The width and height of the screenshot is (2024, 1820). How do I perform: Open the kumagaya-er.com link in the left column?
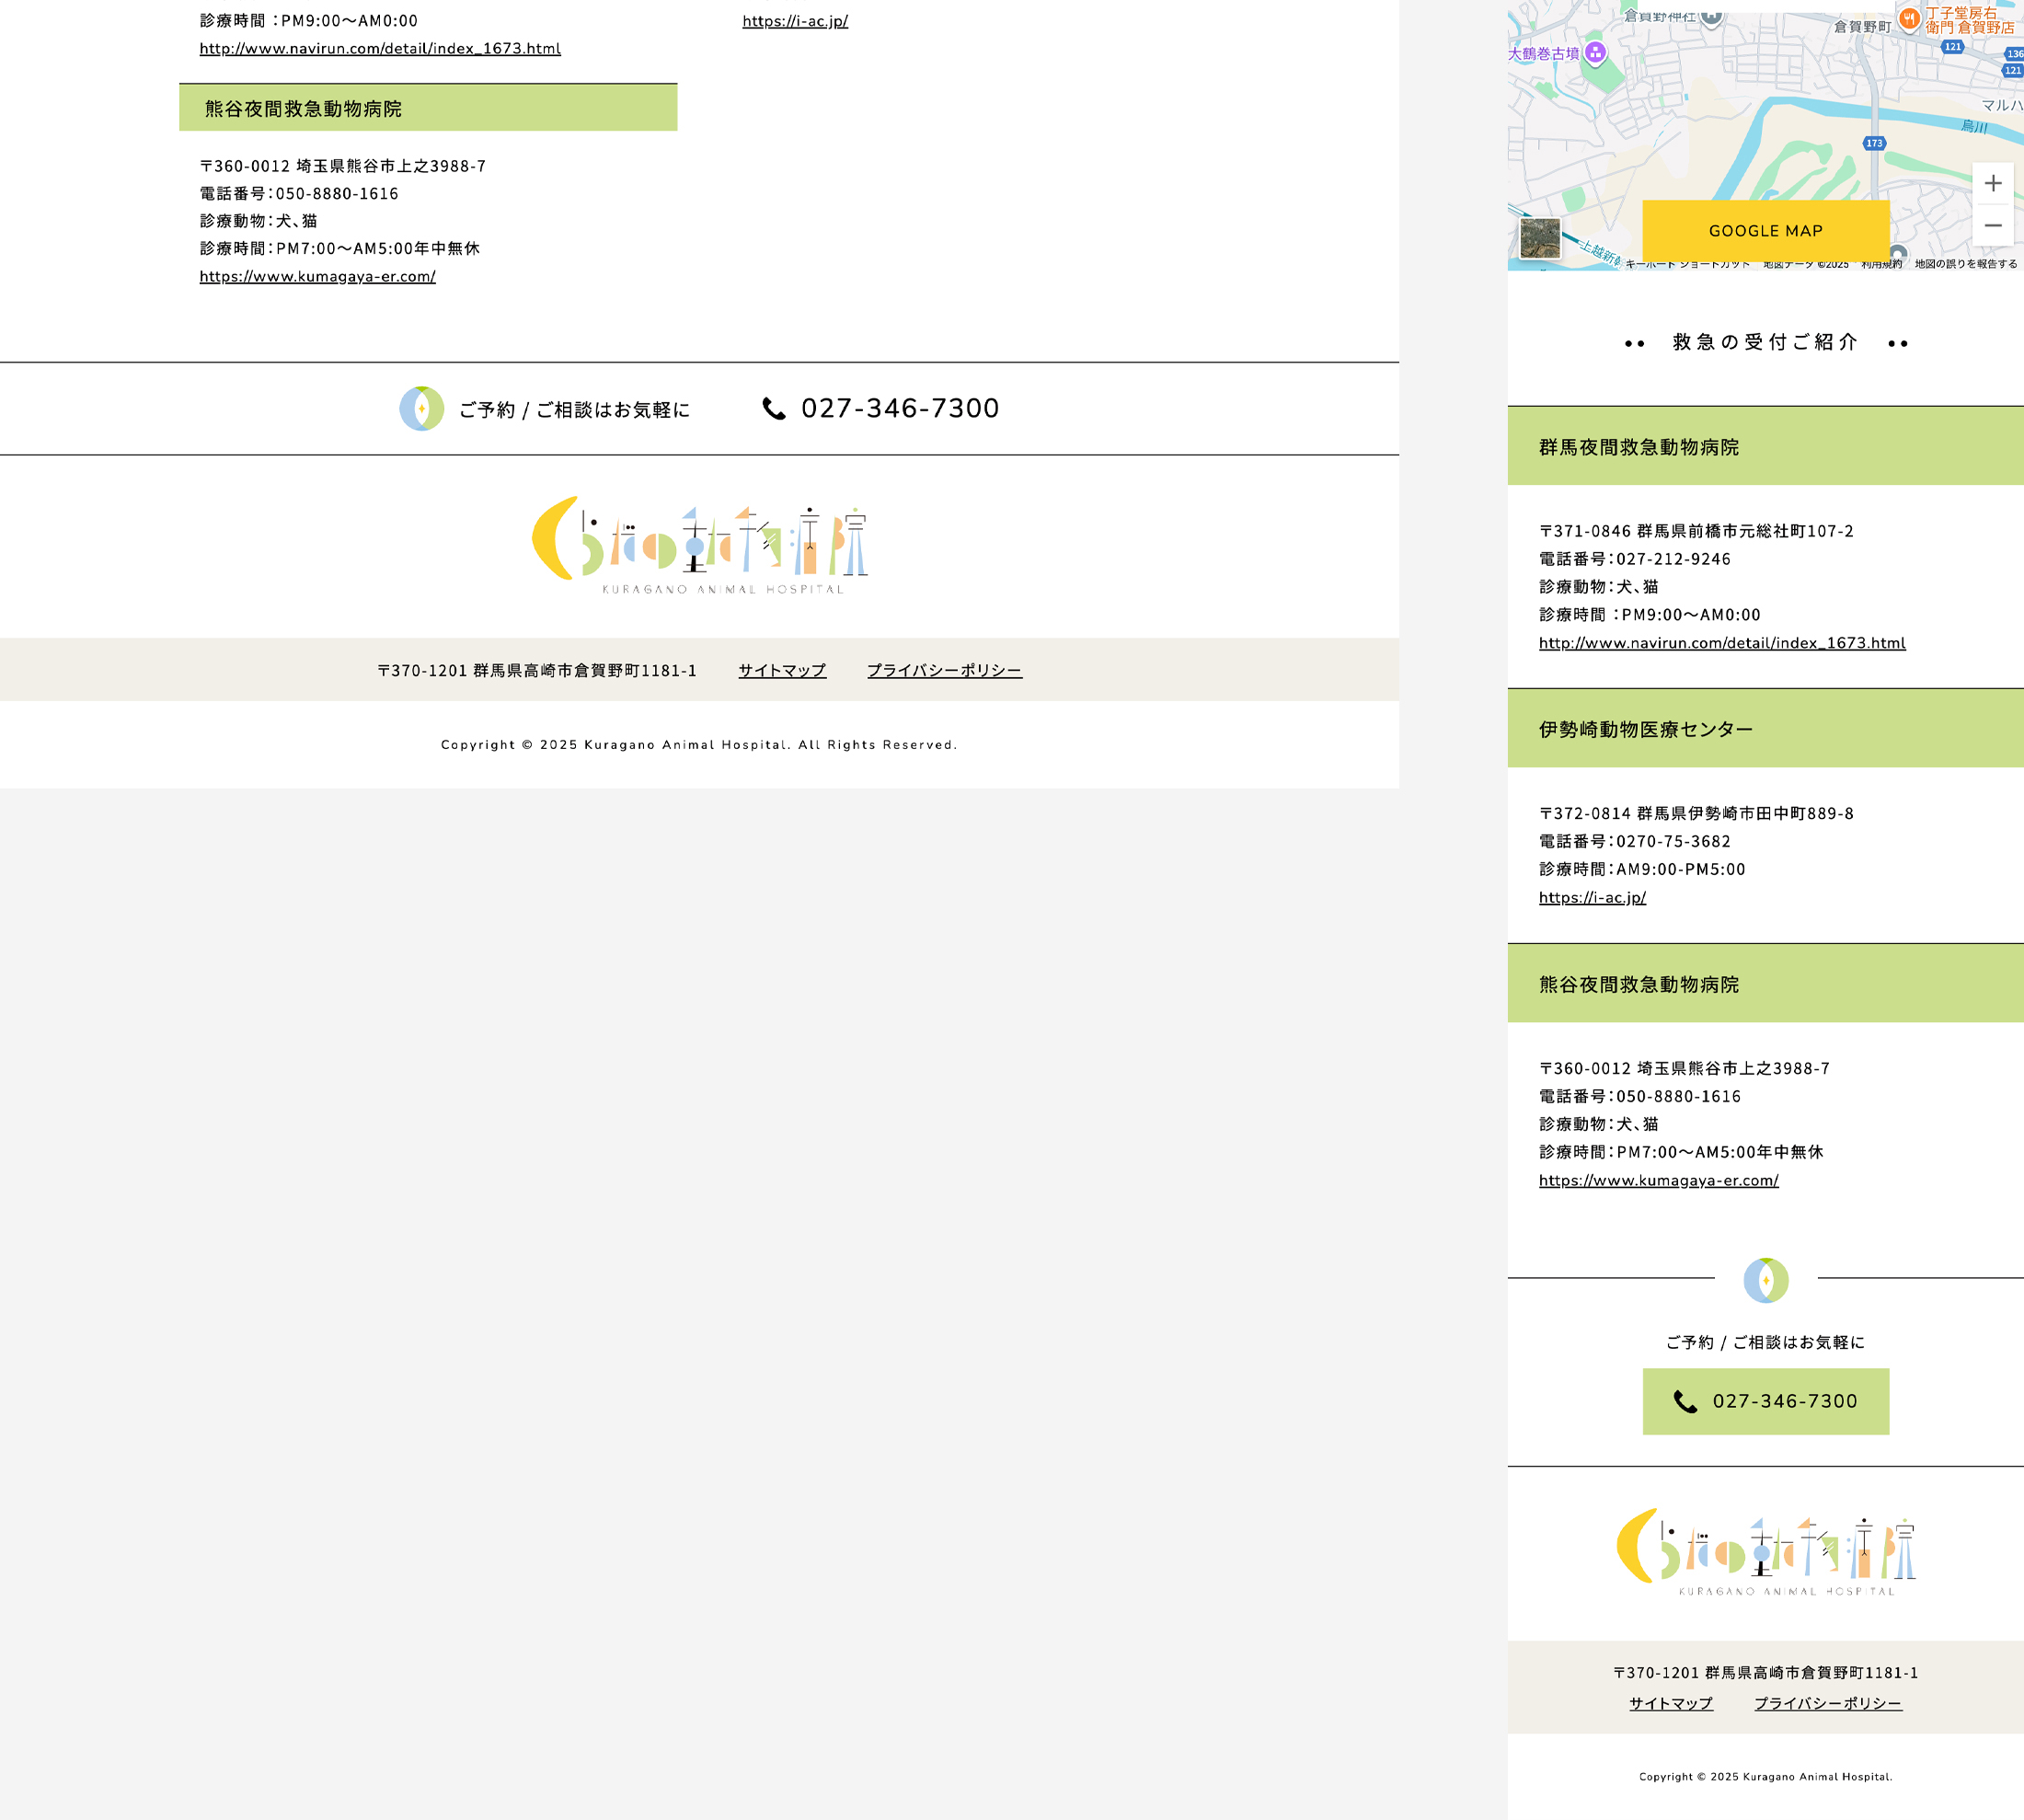pyautogui.click(x=317, y=277)
